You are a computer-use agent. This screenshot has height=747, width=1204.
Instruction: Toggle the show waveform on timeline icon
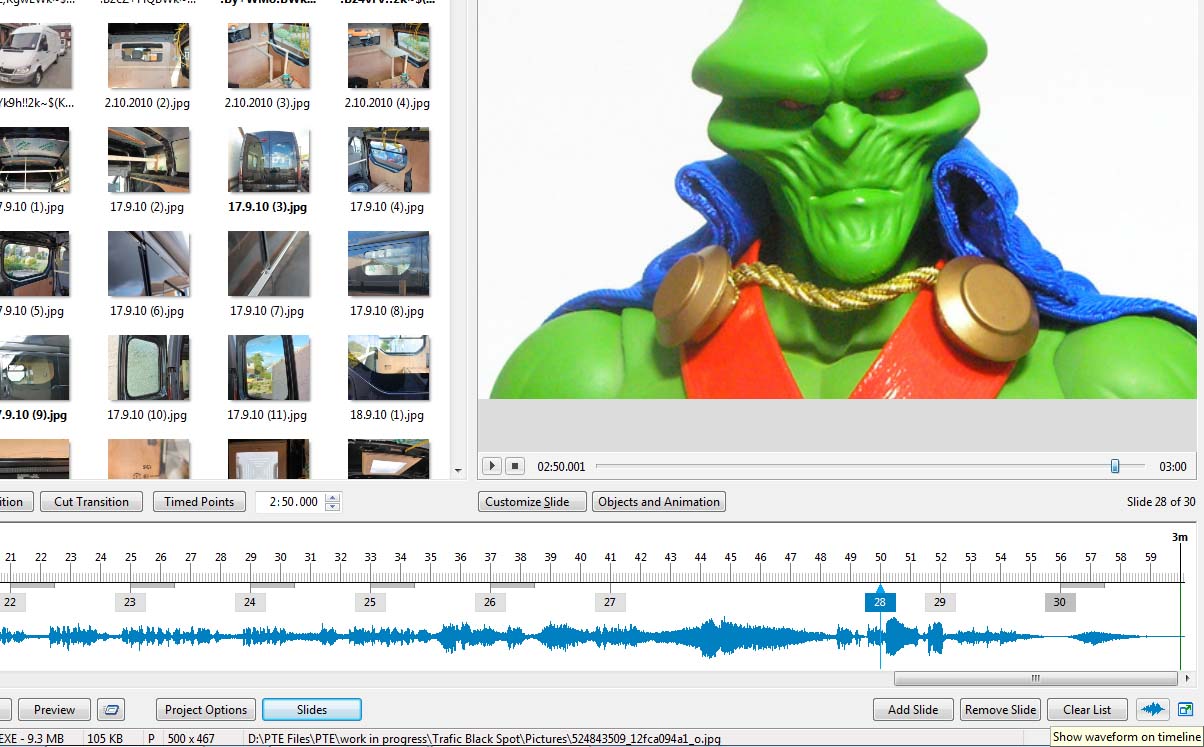pyautogui.click(x=1153, y=710)
